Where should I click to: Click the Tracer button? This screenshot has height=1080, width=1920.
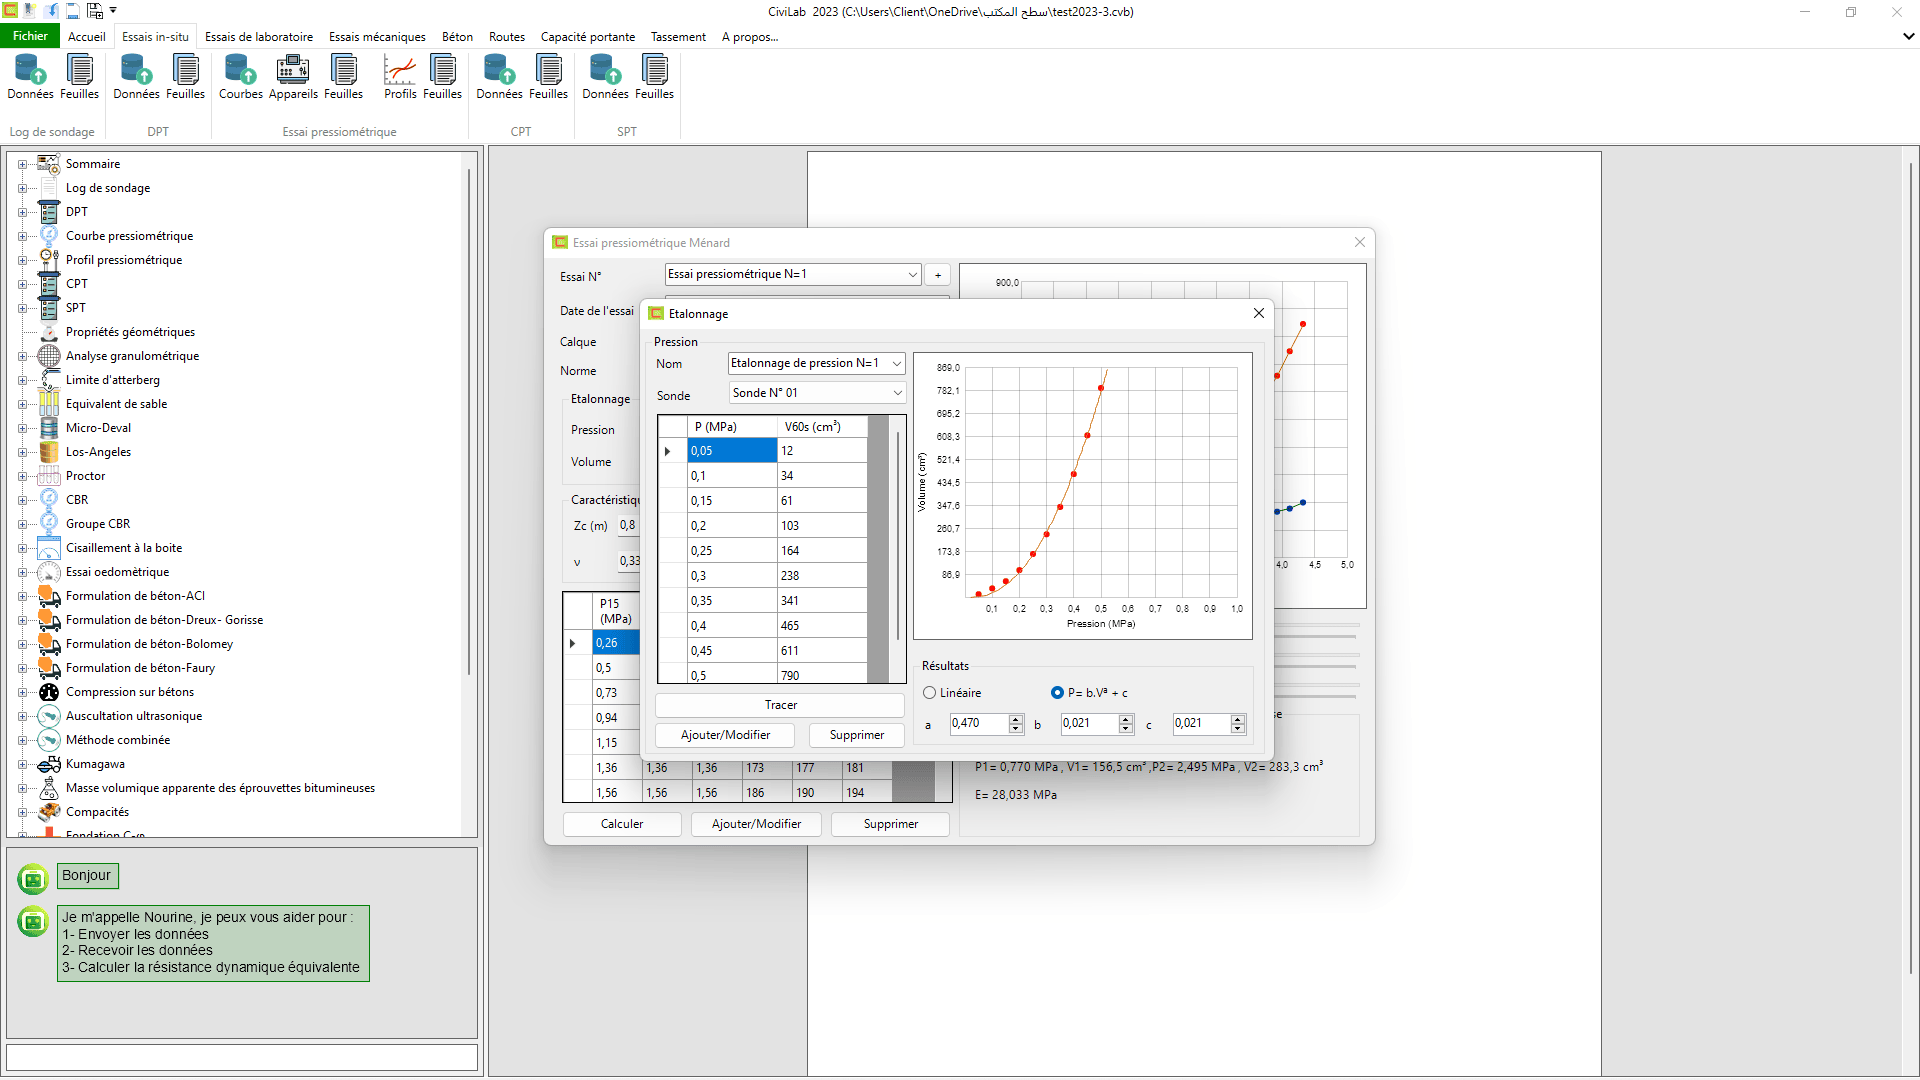(x=780, y=705)
